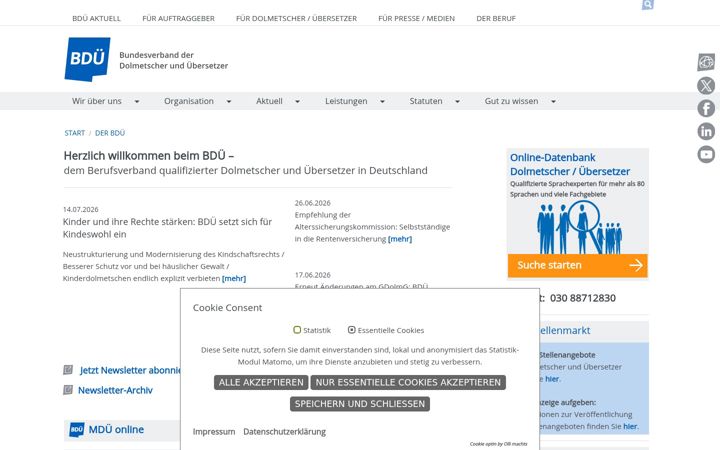The width and height of the screenshot is (720, 450).
Task: Open BDÜ AKTUELL in top menu
Action: (x=96, y=18)
